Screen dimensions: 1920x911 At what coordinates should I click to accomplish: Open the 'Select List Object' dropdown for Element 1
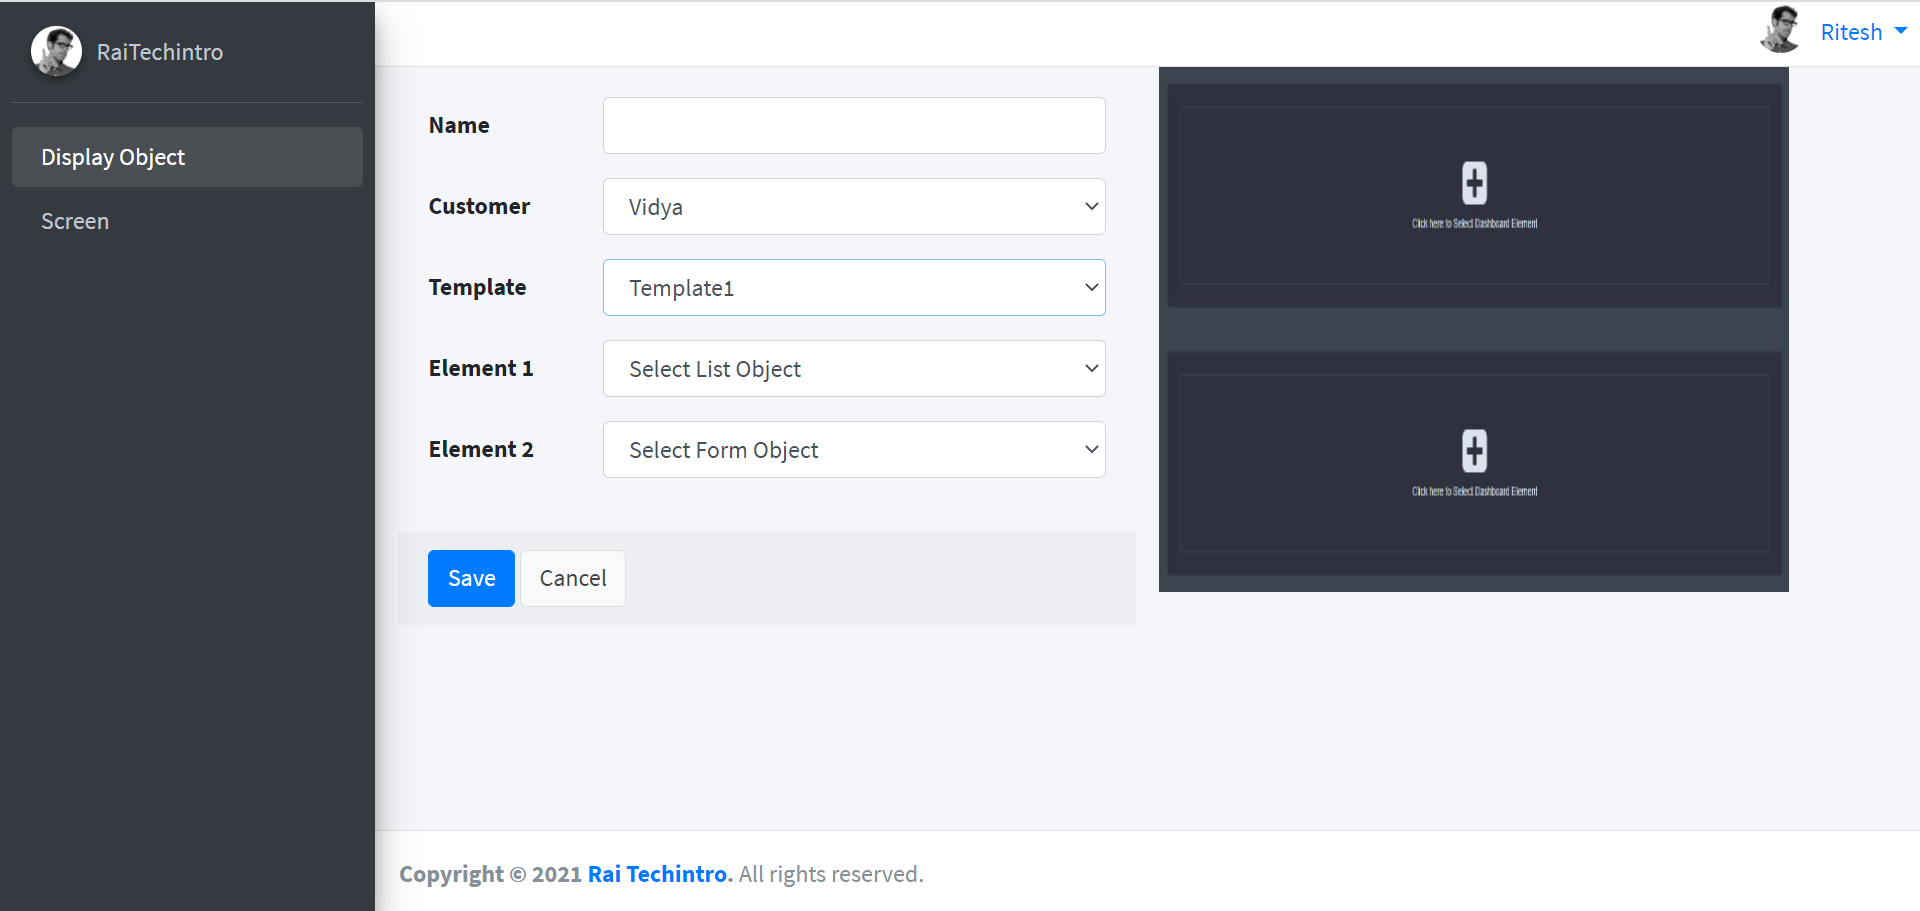pyautogui.click(x=853, y=368)
